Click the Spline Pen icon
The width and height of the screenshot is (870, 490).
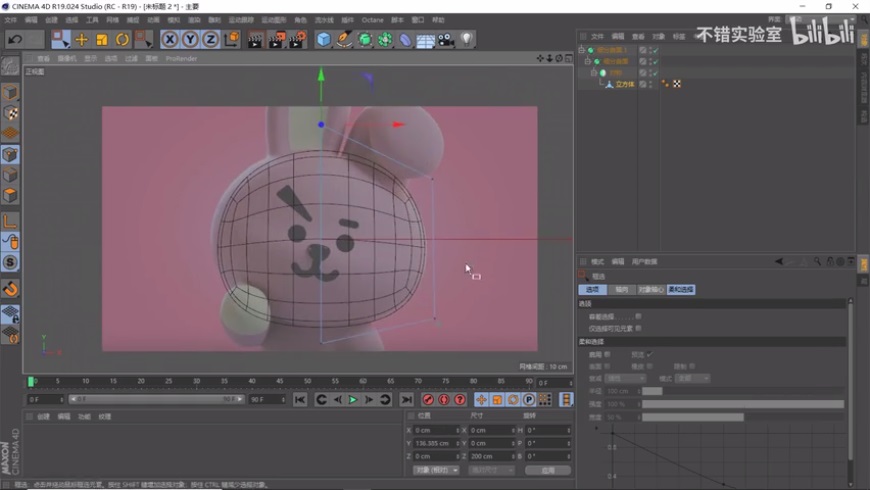pyautogui.click(x=344, y=39)
